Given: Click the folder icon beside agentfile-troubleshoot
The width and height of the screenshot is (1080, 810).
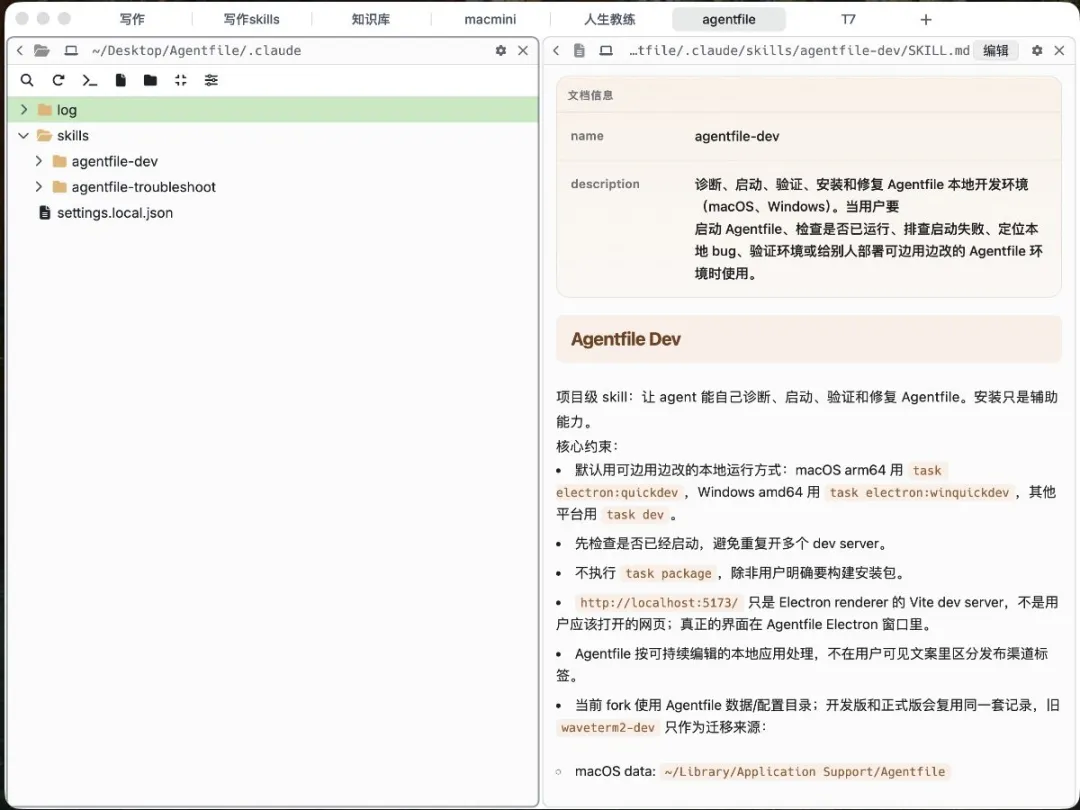Looking at the screenshot, I should point(60,187).
